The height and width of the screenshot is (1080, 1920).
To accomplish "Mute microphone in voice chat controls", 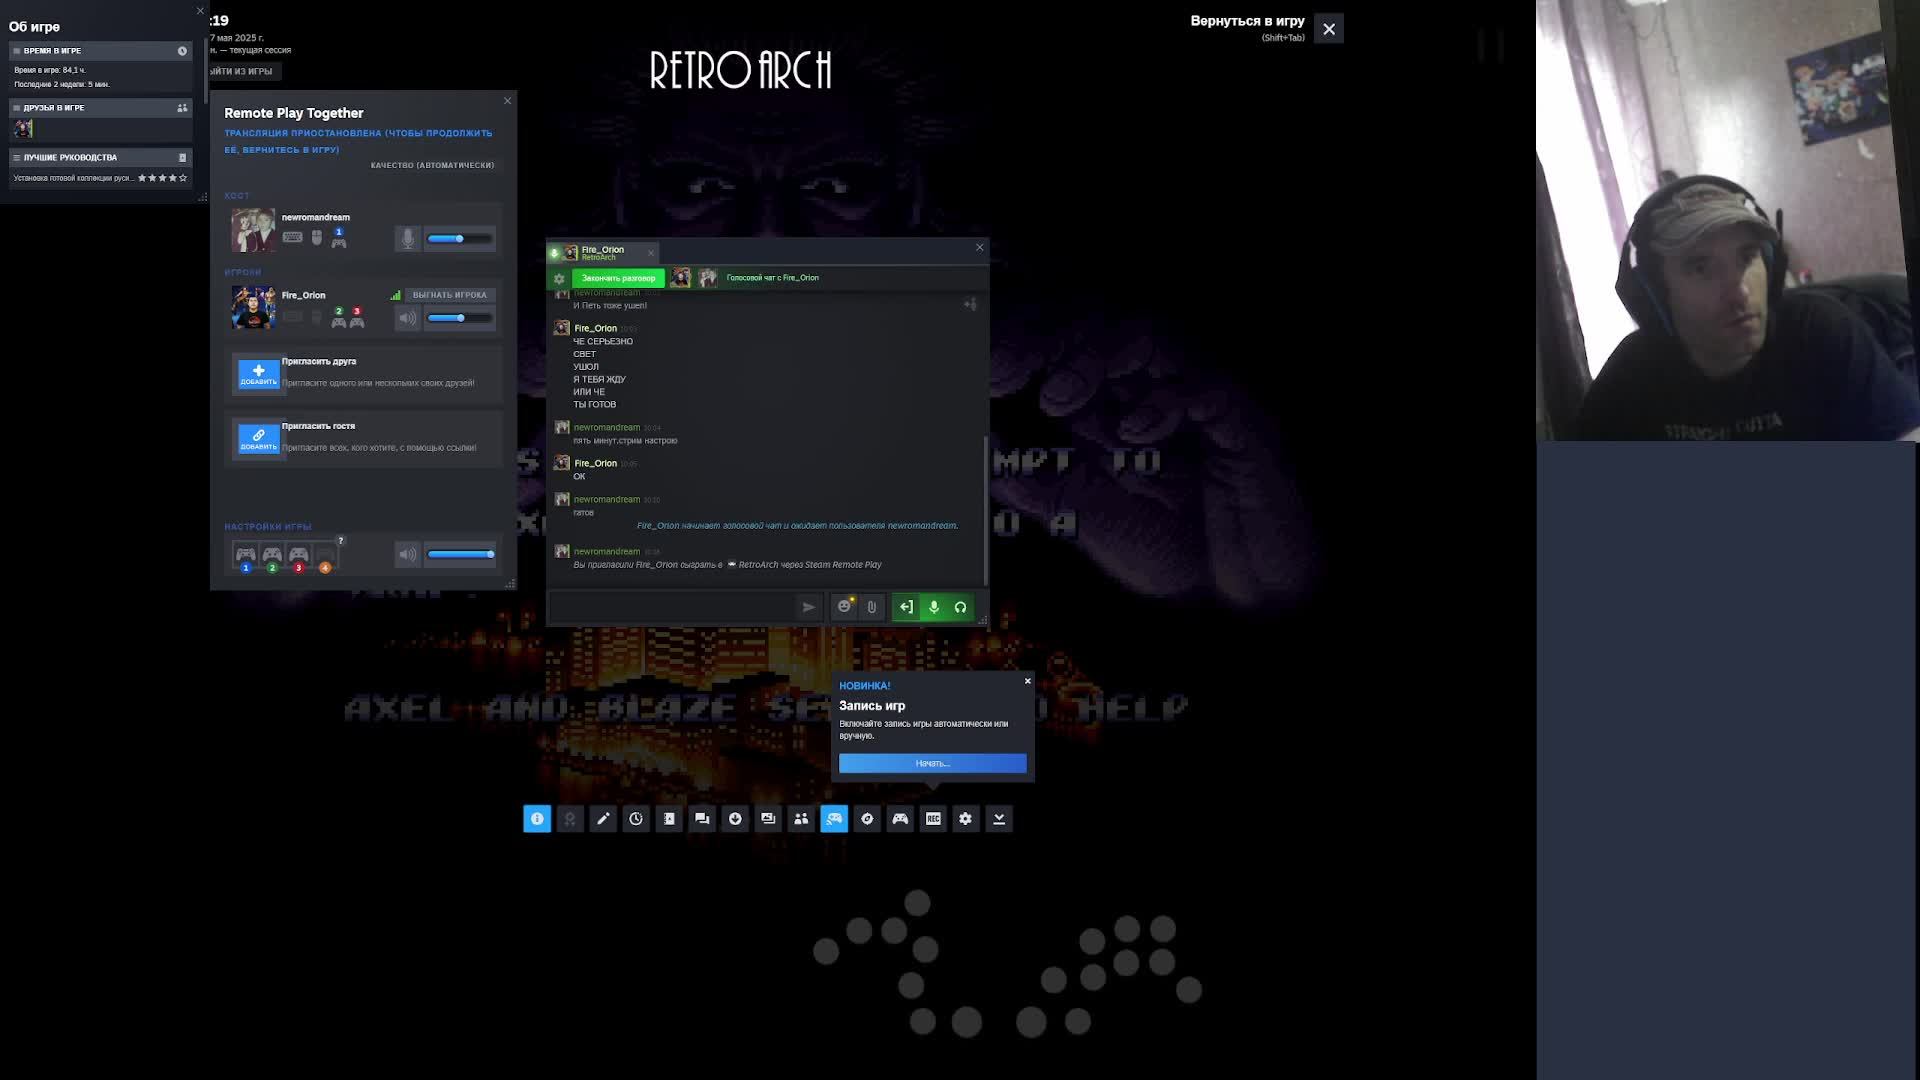I will [x=933, y=607].
